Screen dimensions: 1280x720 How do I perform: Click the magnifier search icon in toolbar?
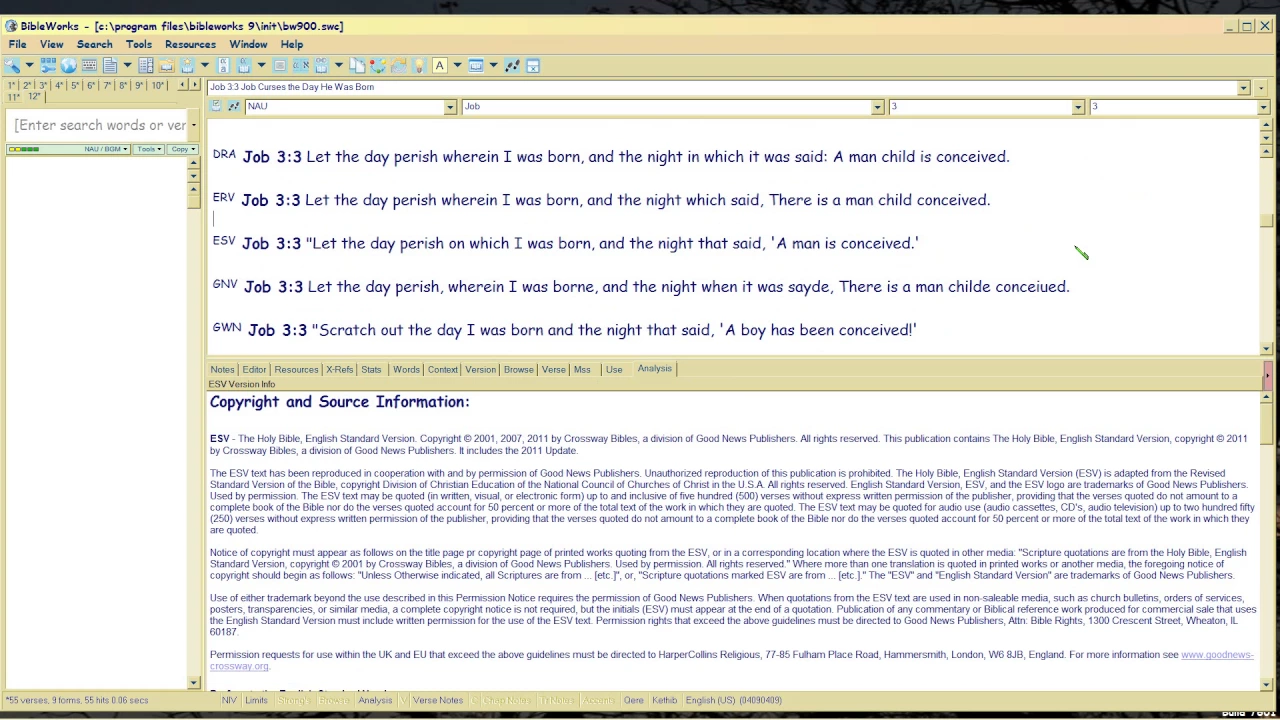(x=11, y=65)
